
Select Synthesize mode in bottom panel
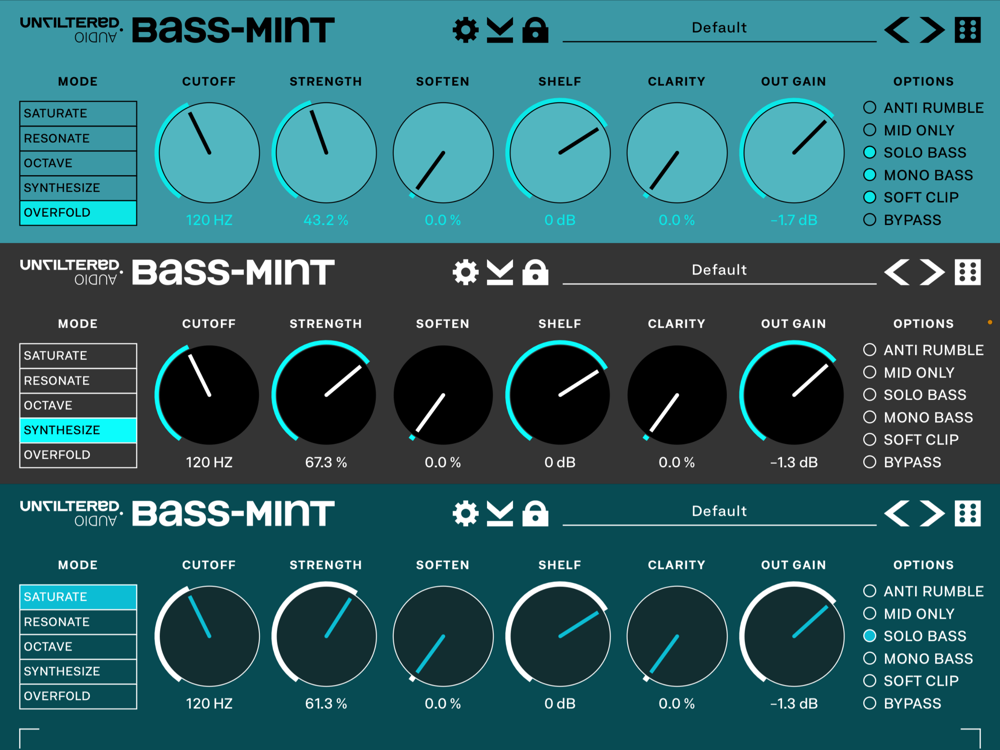click(78, 671)
